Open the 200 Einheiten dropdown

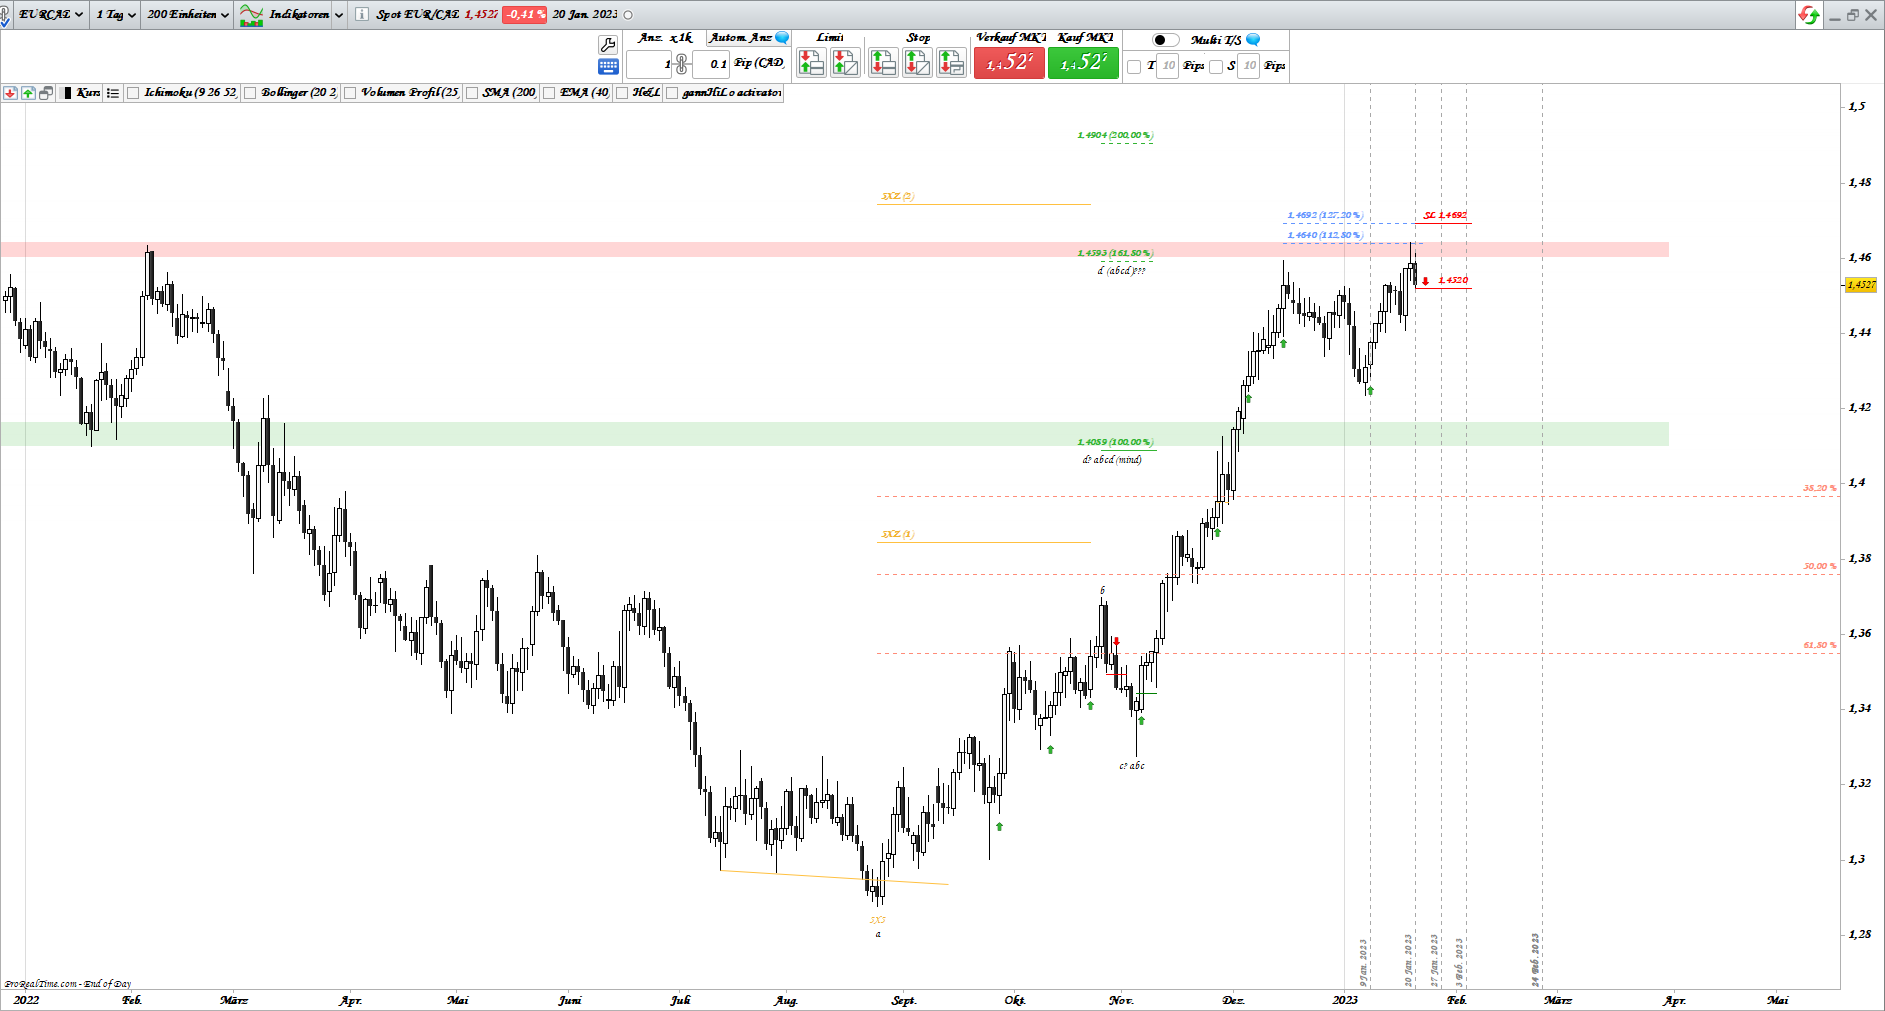[188, 15]
